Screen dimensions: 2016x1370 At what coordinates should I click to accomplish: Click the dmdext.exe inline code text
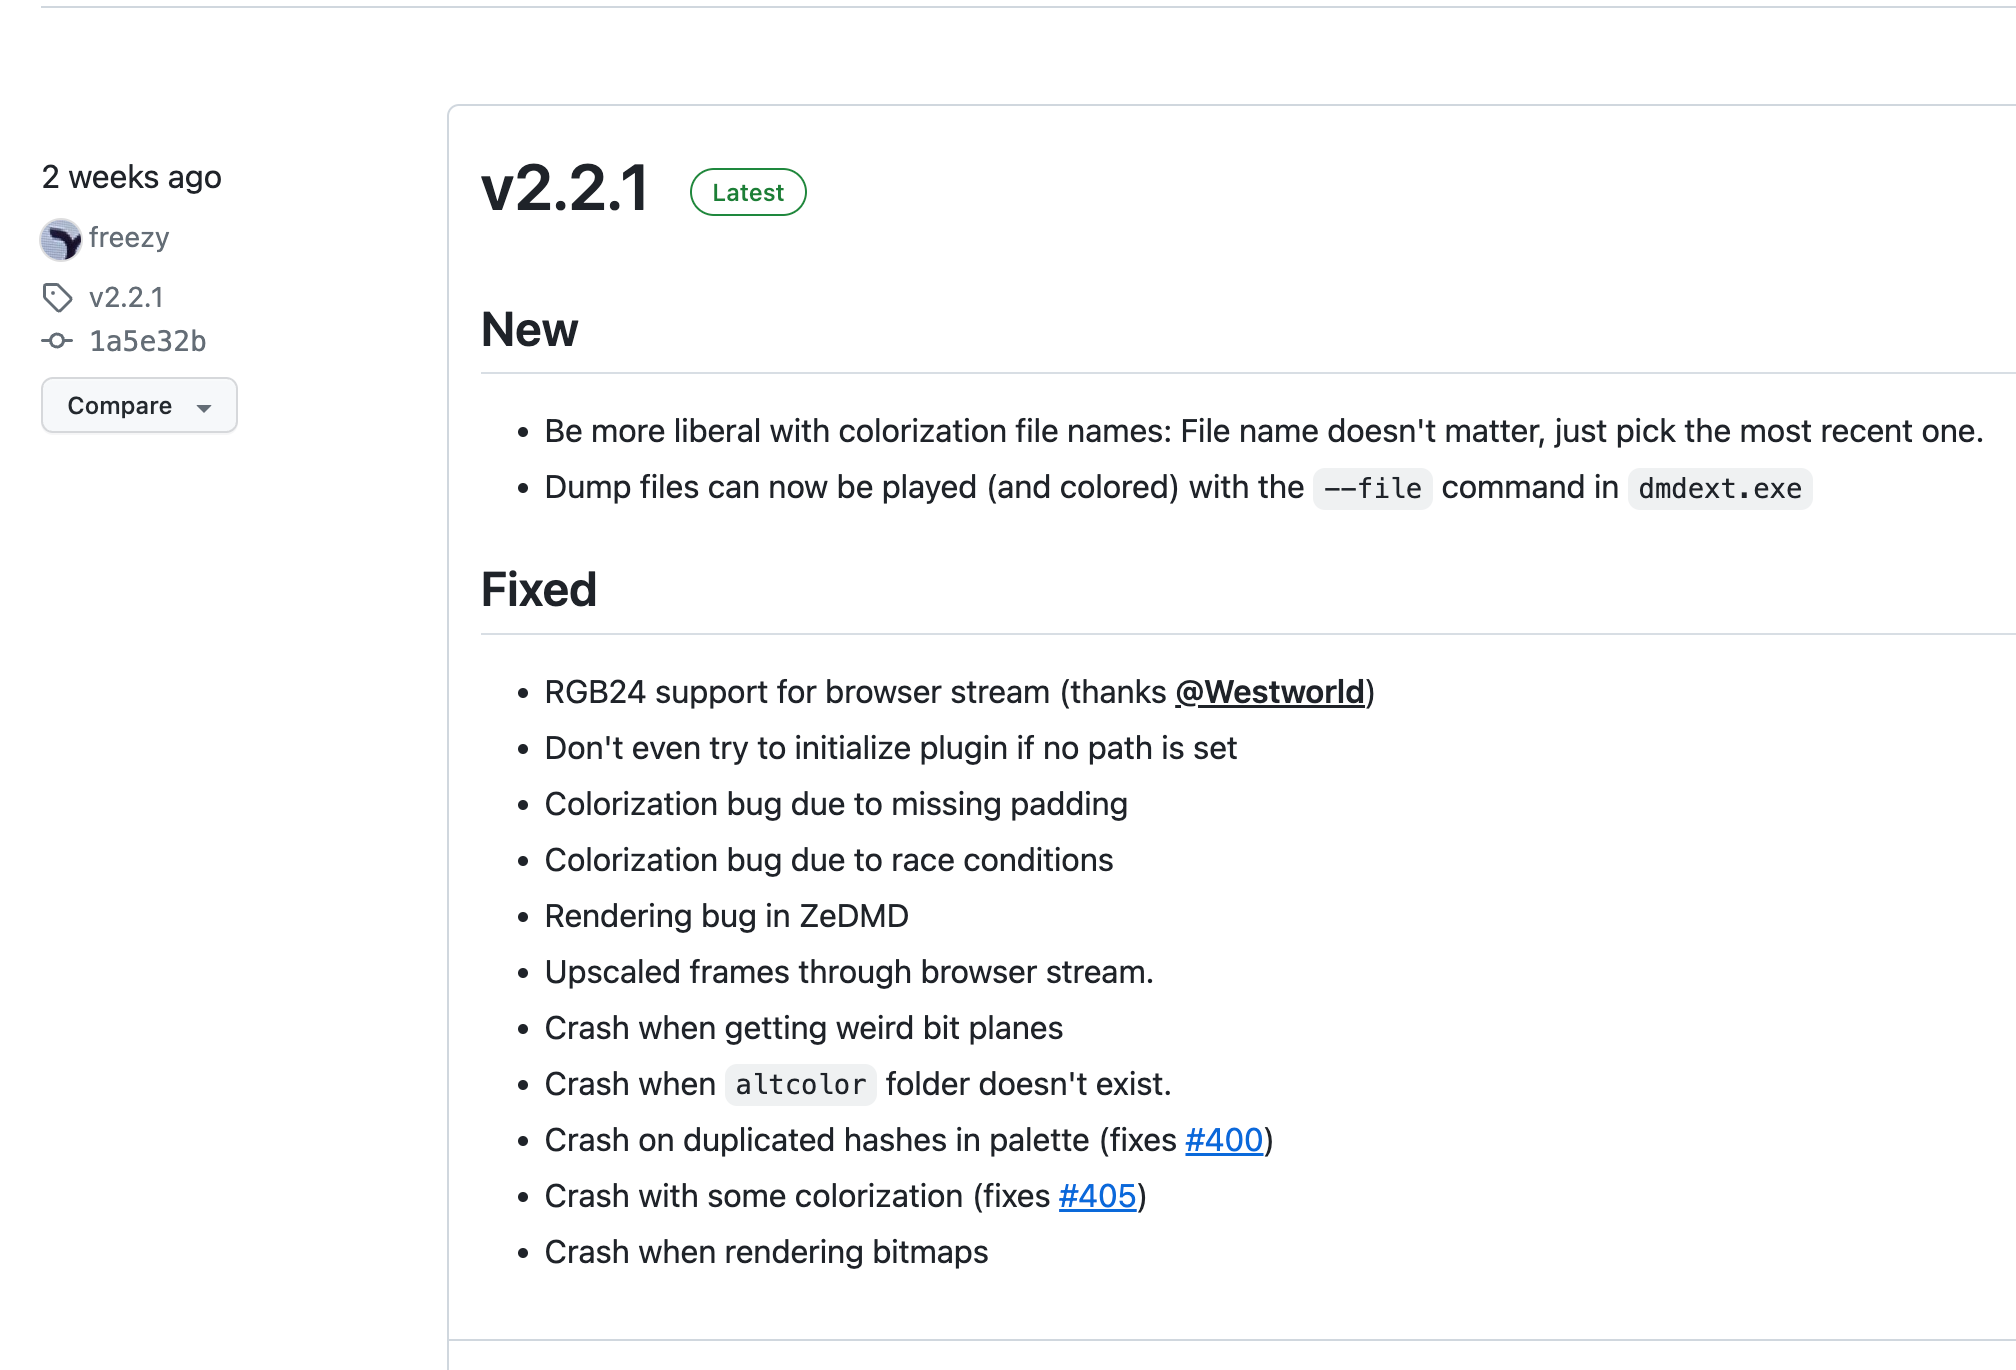tap(1719, 488)
